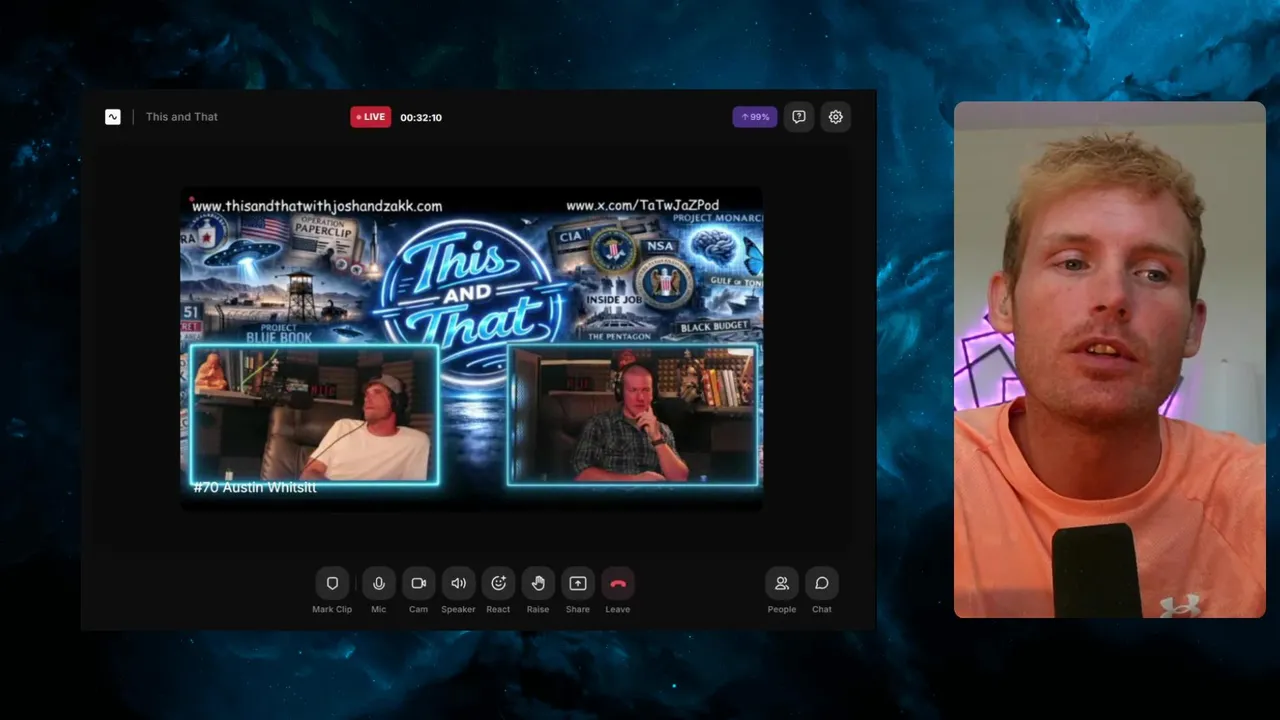The image size is (1280, 720).
Task: Click the "This and That" studio title
Action: (x=182, y=117)
